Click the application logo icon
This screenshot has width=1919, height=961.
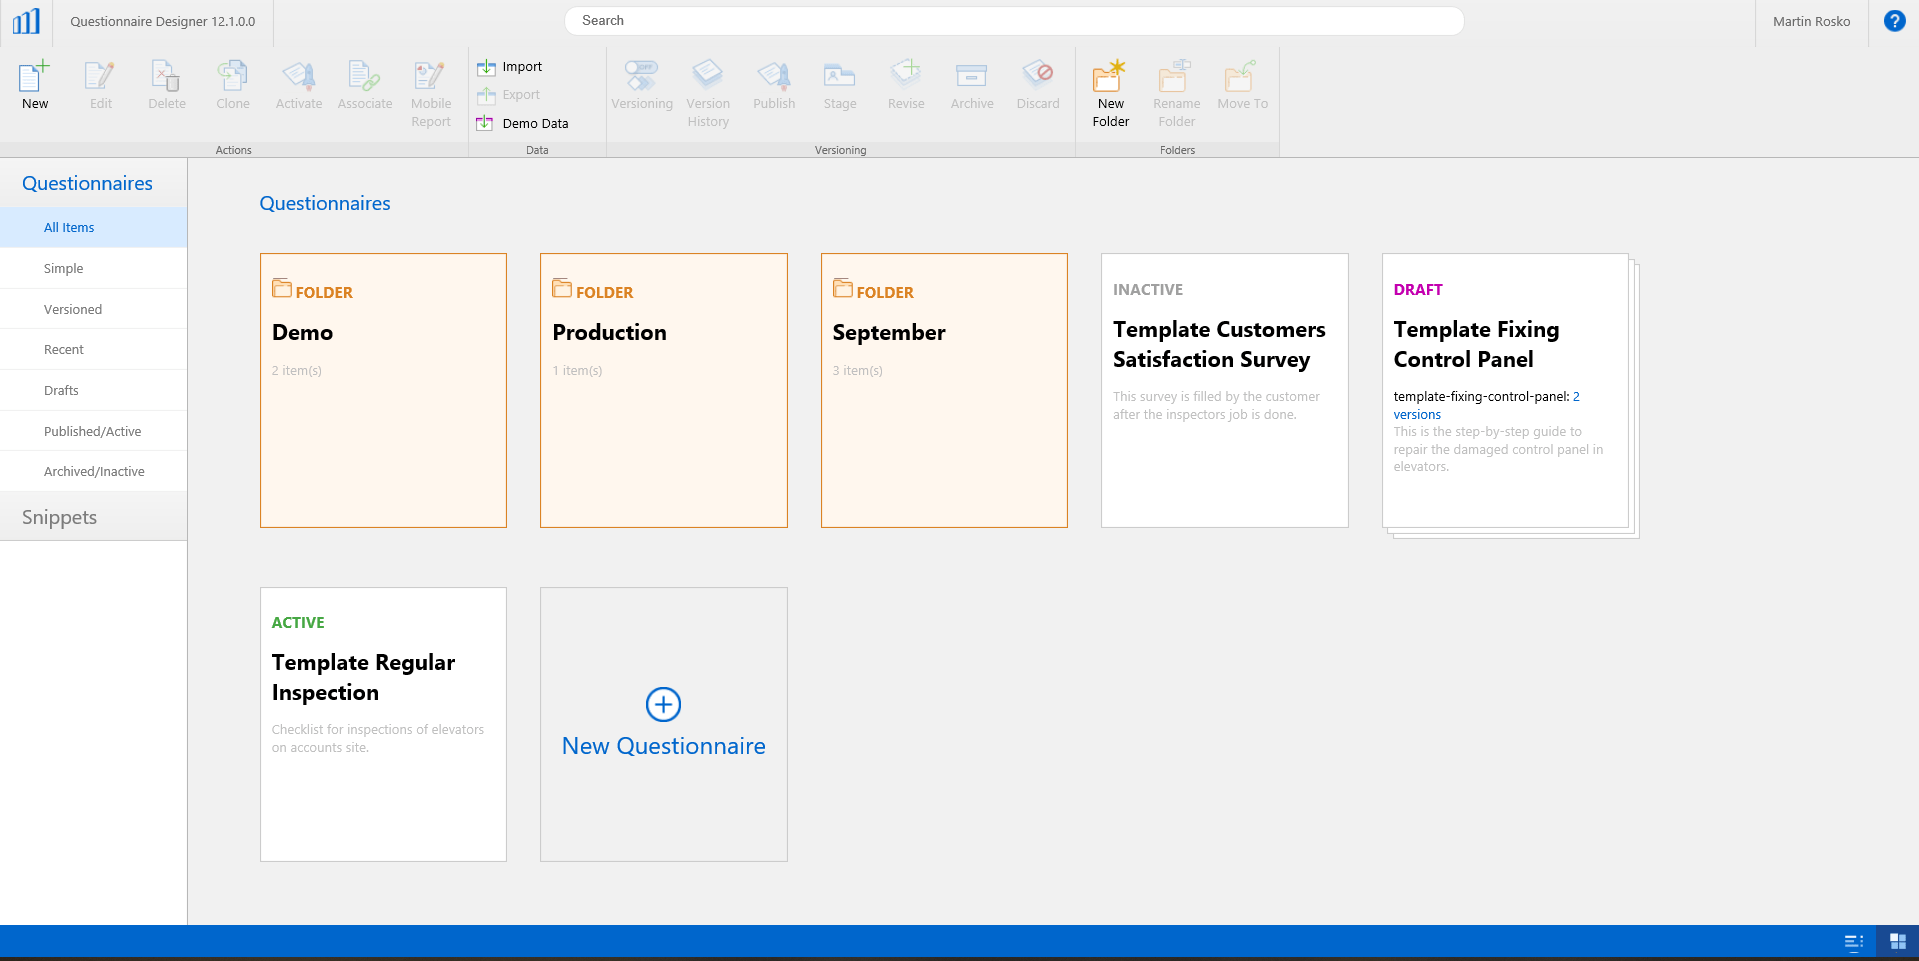[26, 21]
